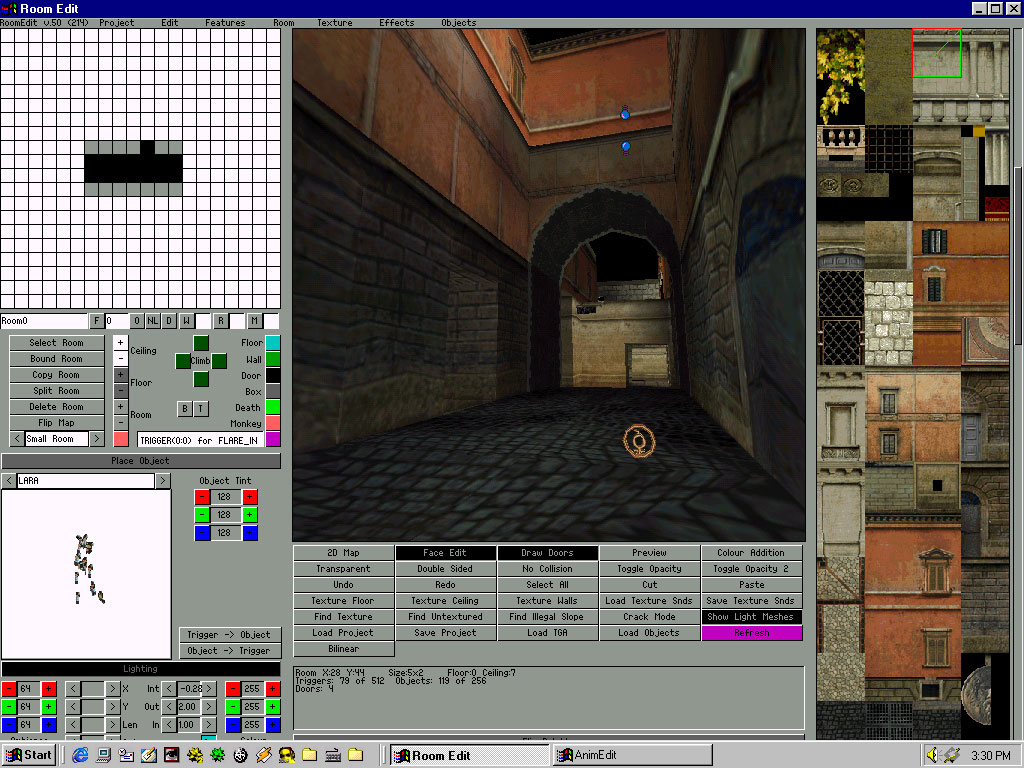Click the Room0 name field
This screenshot has width=1024, height=768.
44,321
